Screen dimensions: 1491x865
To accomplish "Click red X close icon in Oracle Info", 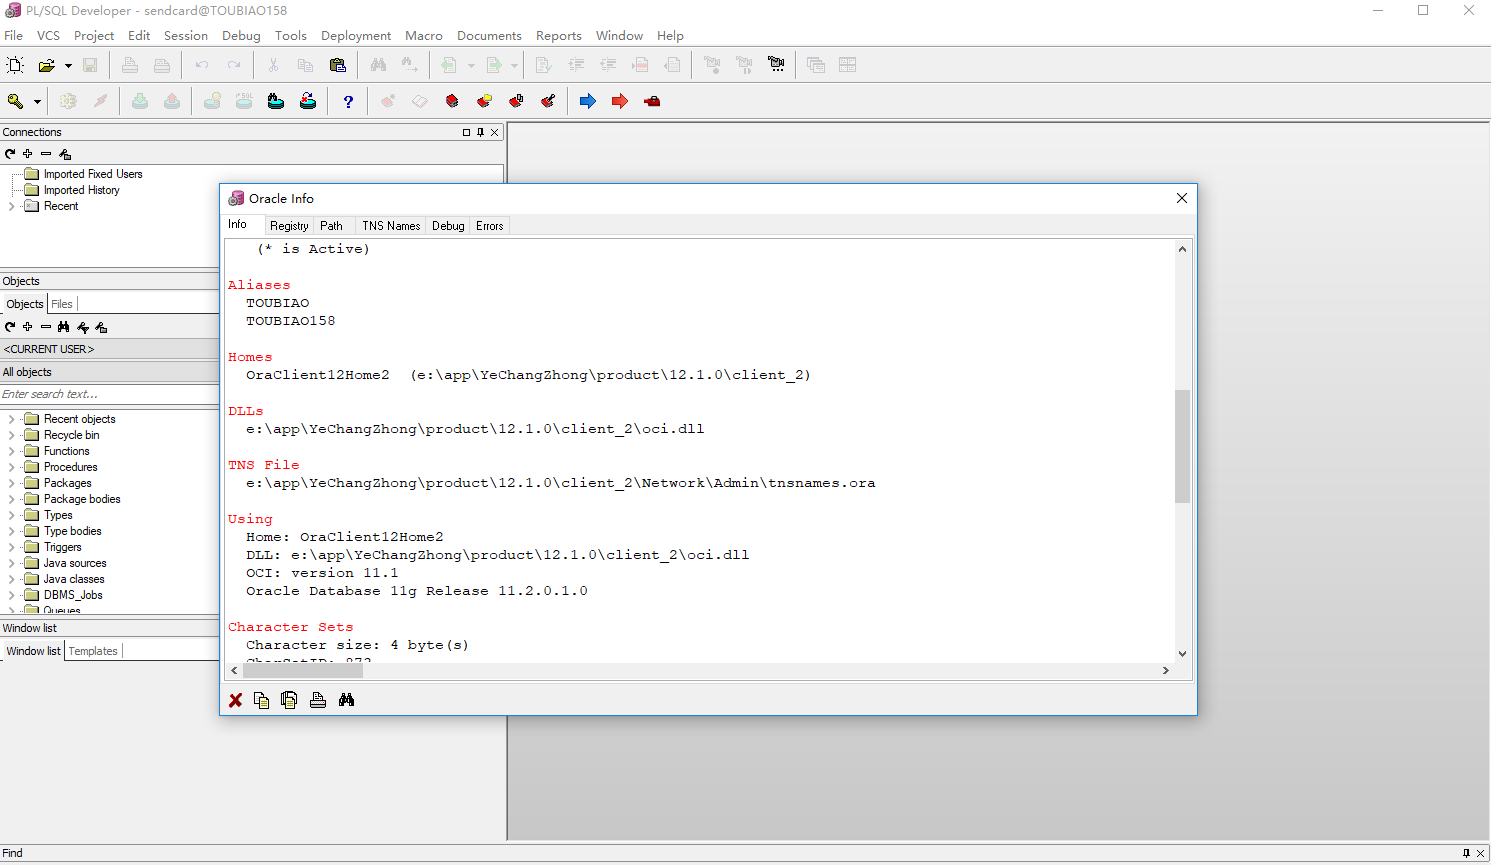I will (236, 700).
